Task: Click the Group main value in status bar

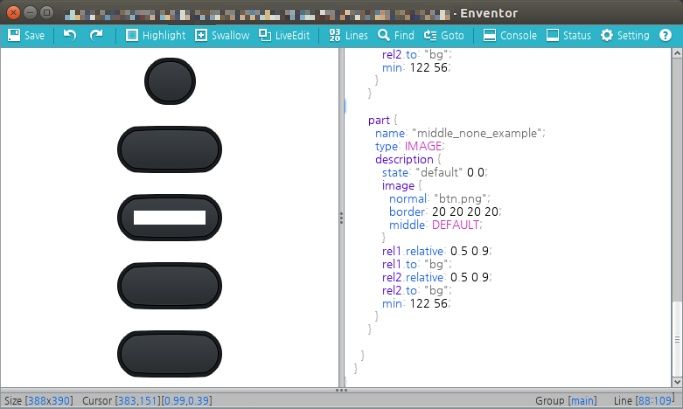Action: (582, 401)
